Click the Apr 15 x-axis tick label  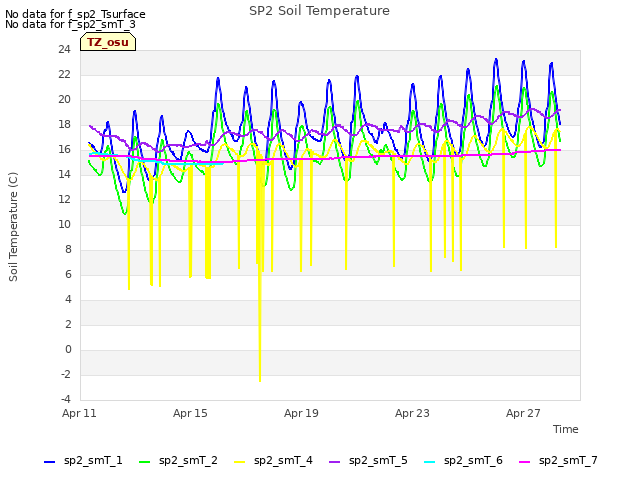tap(190, 413)
